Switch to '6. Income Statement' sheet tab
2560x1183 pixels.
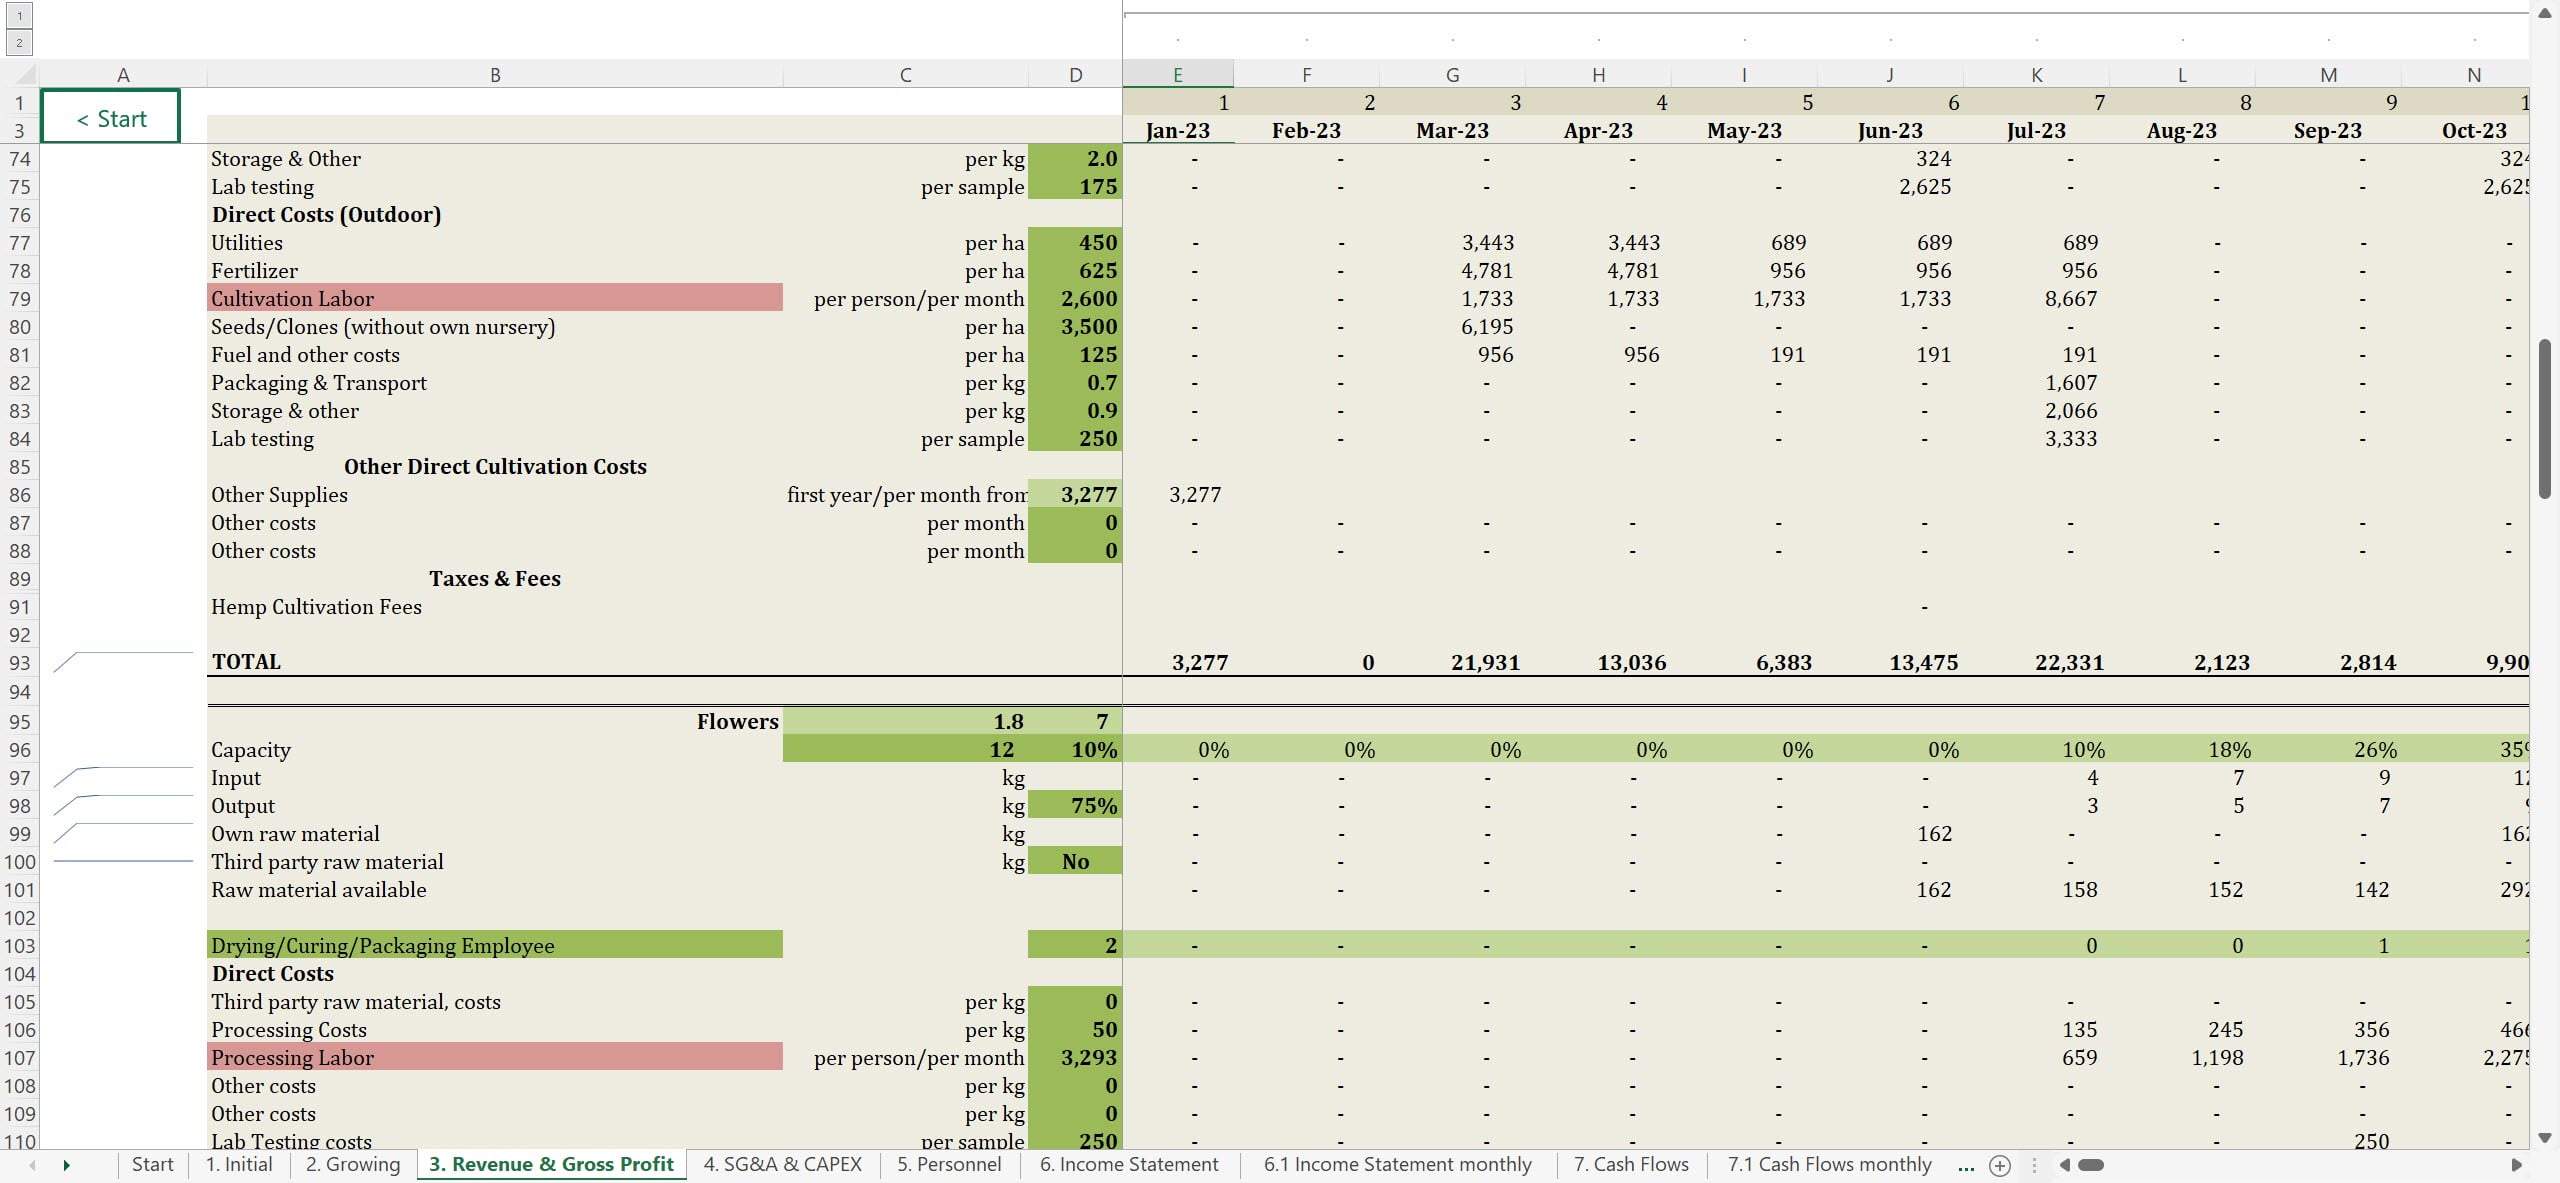click(x=1128, y=1165)
